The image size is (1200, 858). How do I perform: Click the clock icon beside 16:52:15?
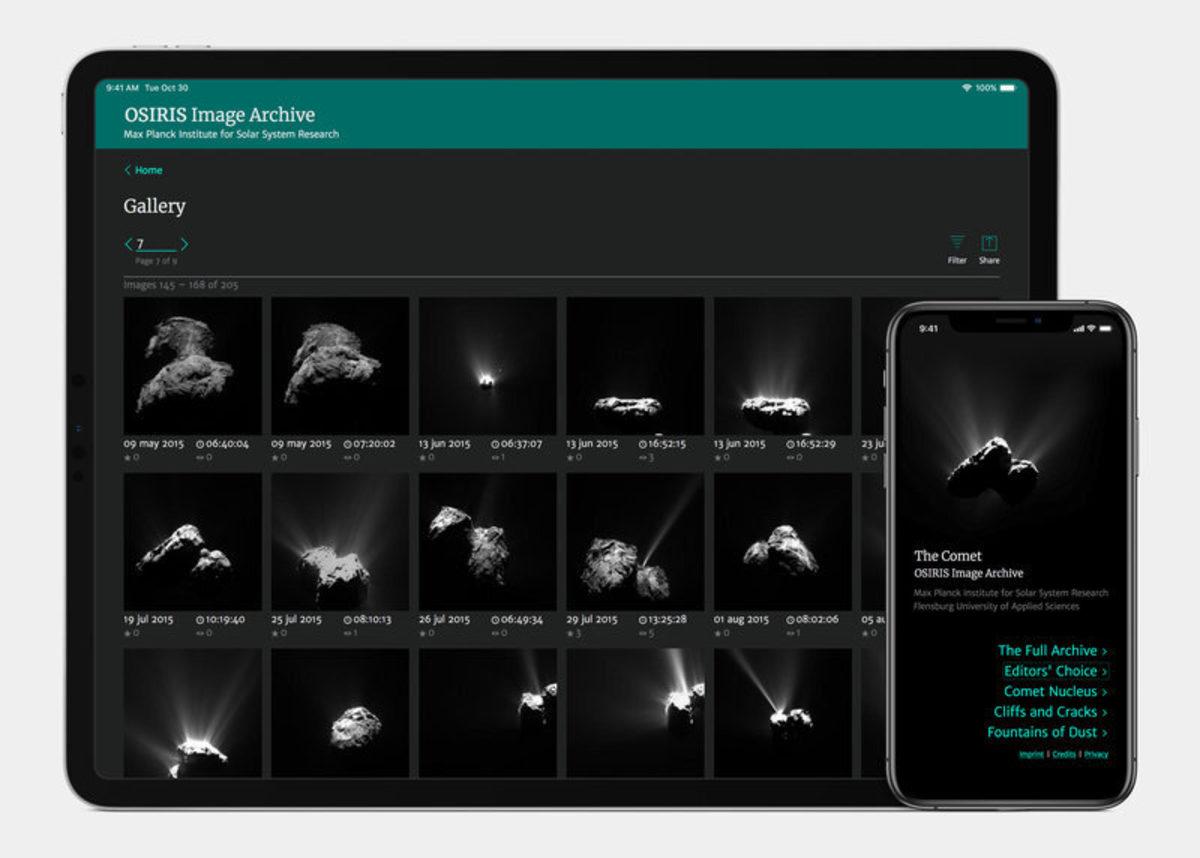[641, 443]
